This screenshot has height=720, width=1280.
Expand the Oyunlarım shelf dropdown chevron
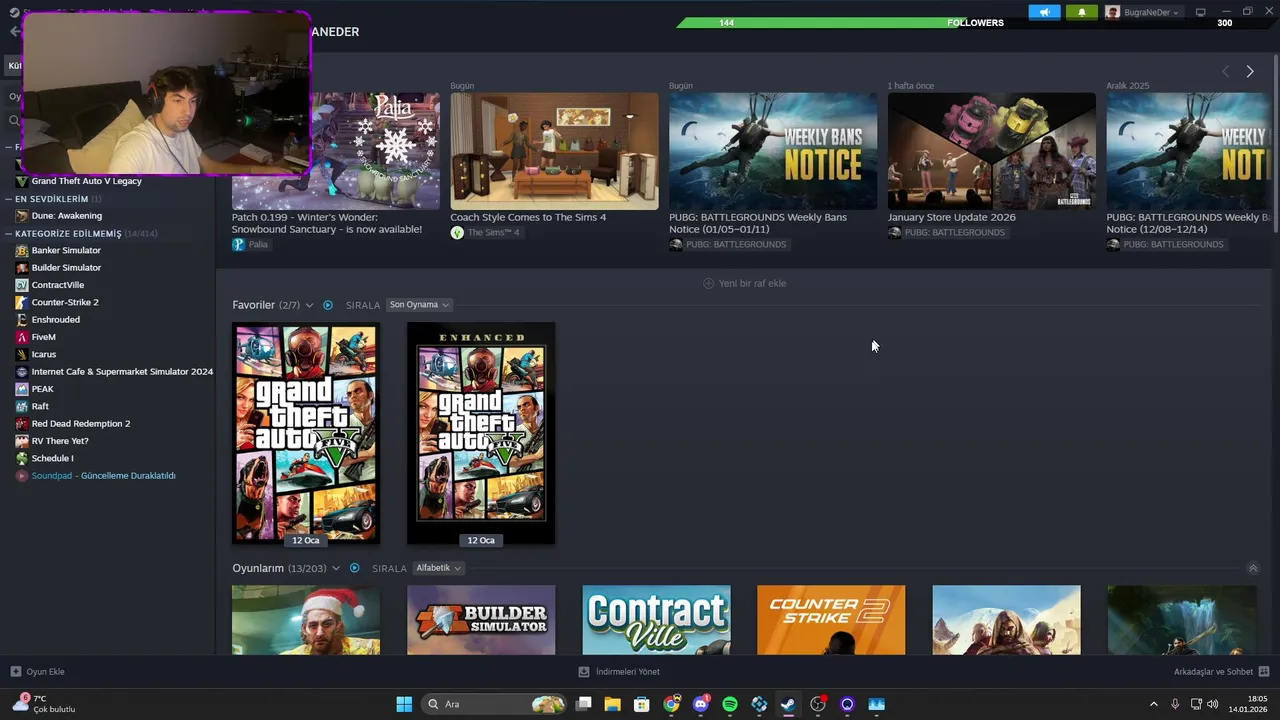point(336,568)
